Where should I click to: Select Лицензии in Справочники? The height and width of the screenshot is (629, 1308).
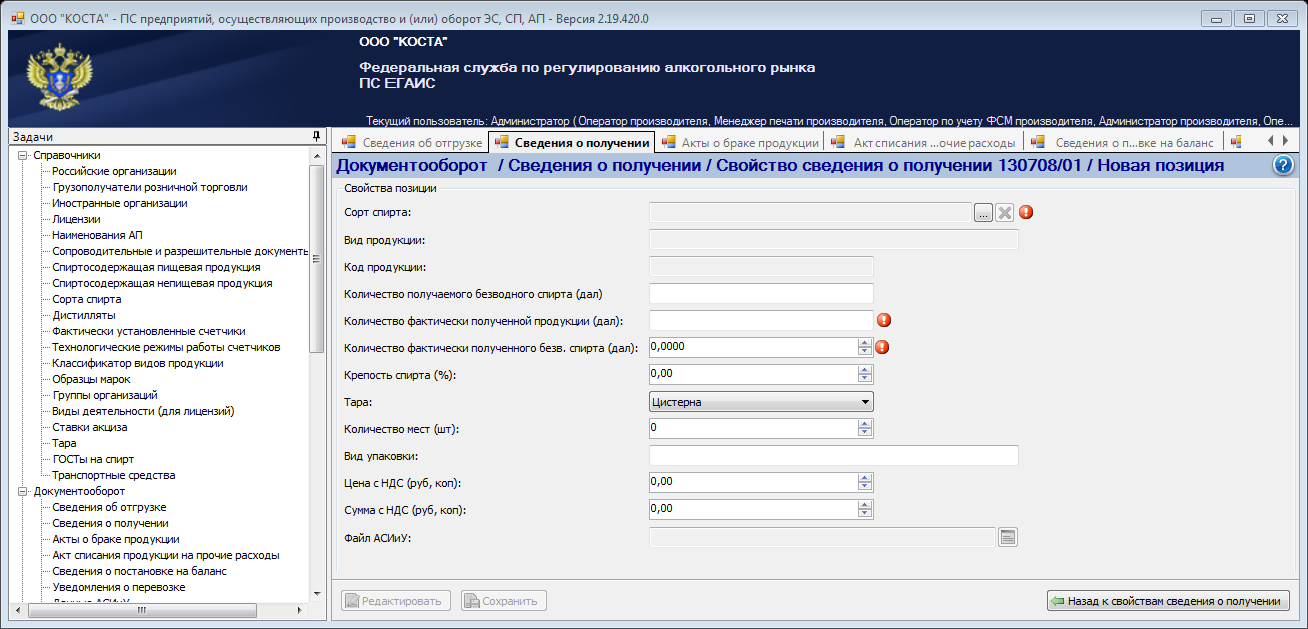[x=76, y=219]
